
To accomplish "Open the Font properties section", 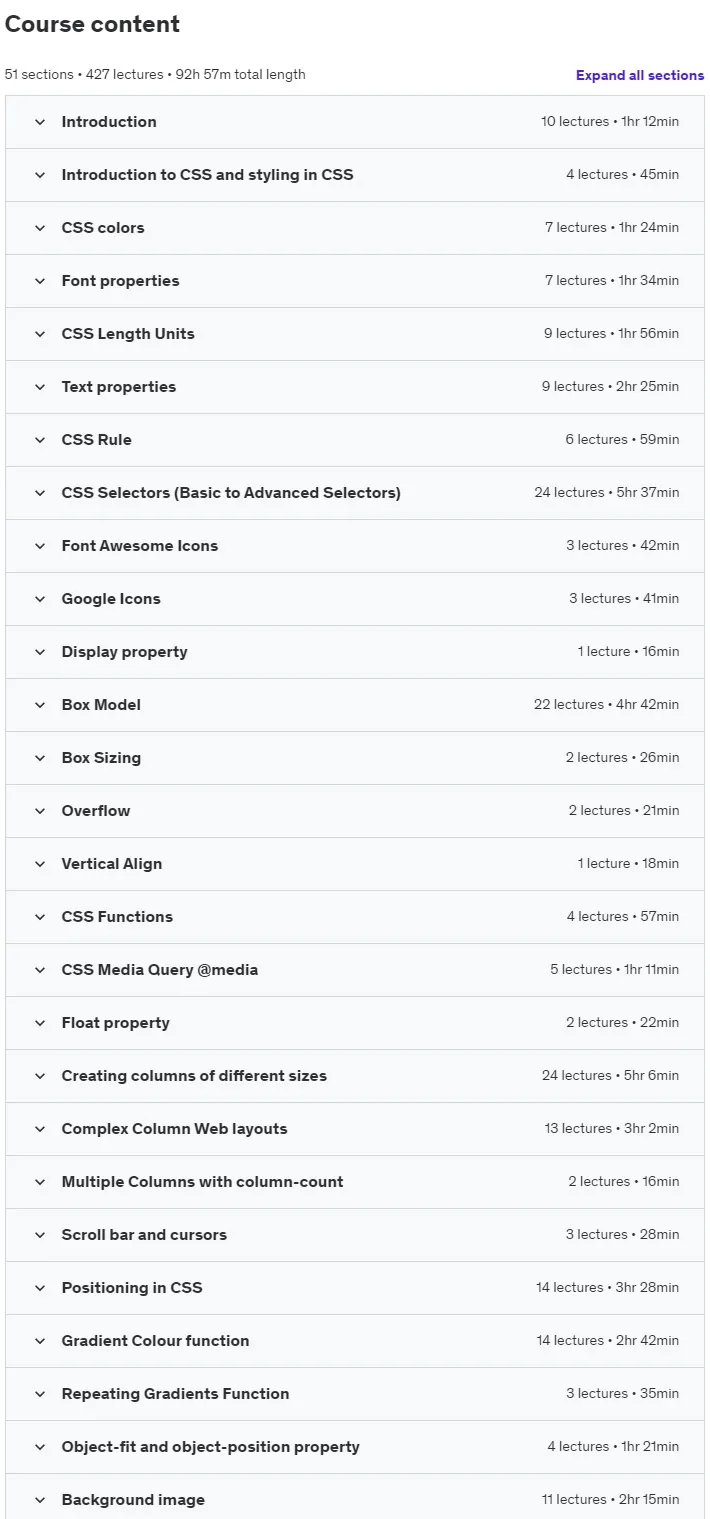I will tap(355, 281).
